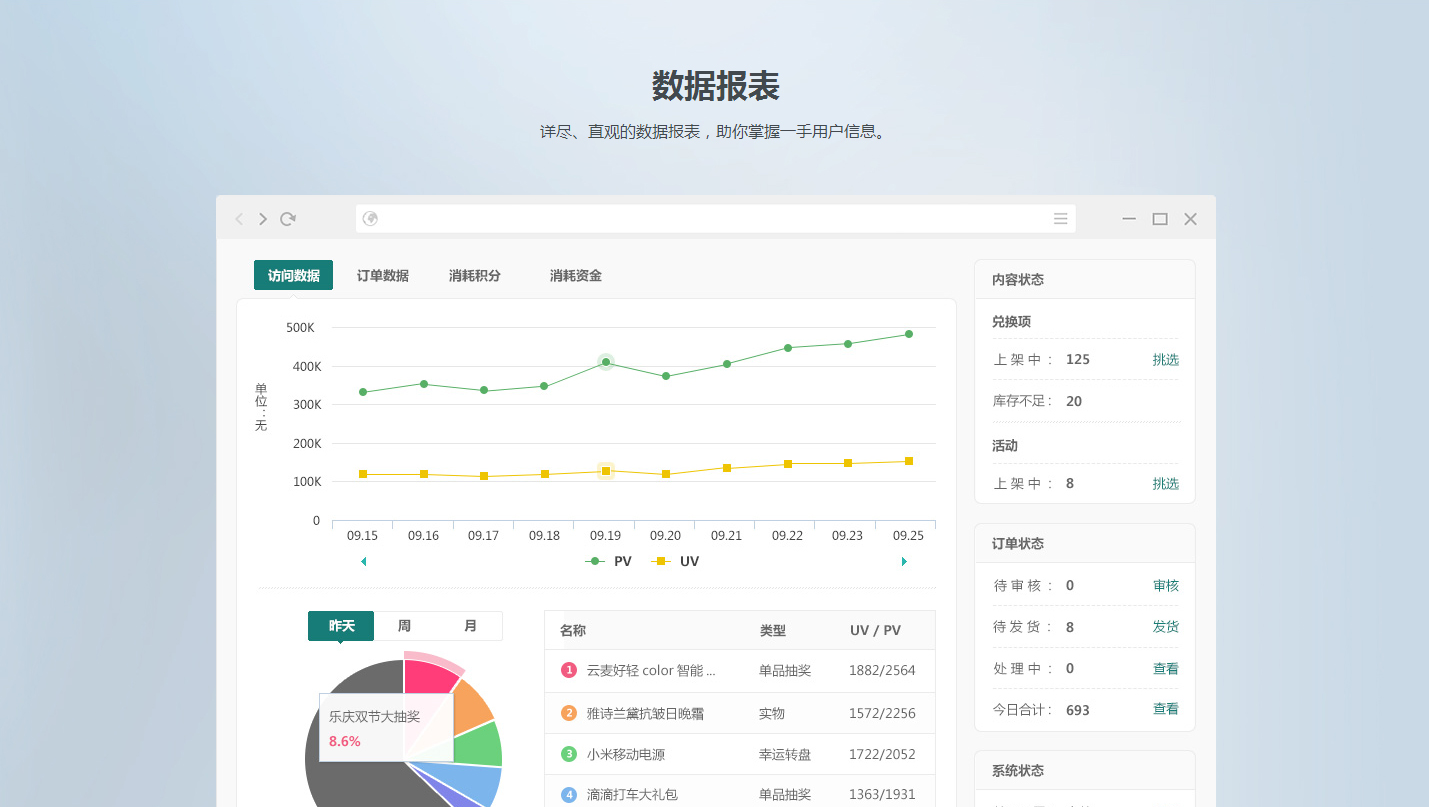
Task: Click the 发货 link for 待发货
Action: pos(1166,627)
